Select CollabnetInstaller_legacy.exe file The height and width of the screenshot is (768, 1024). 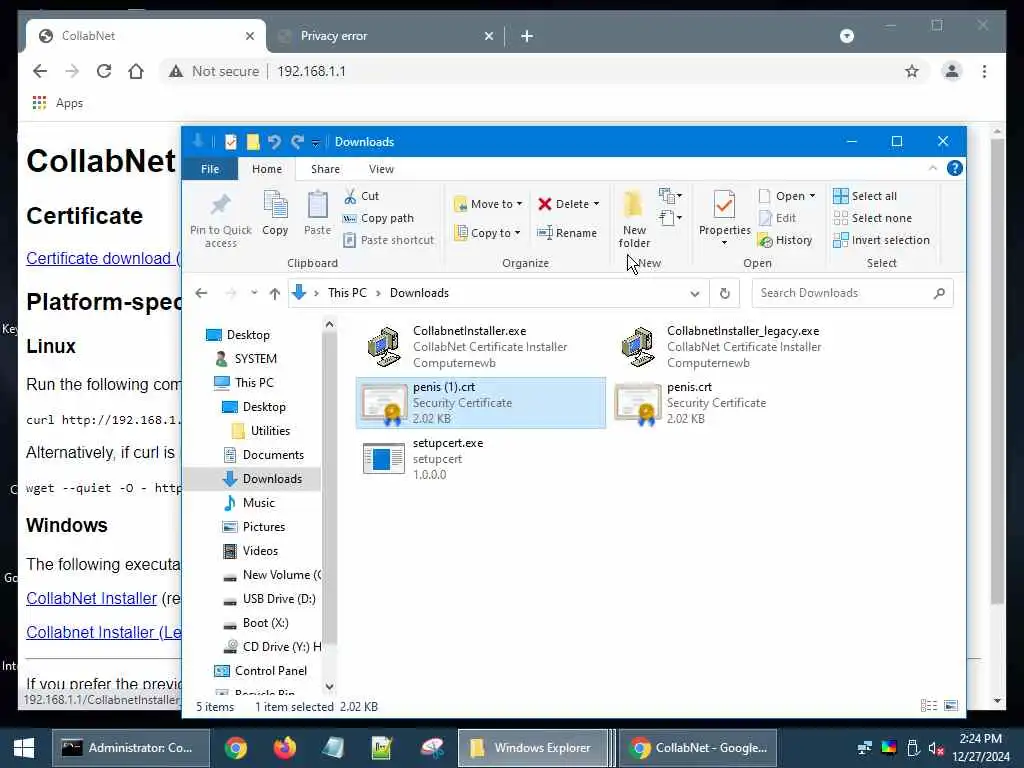pos(735,347)
